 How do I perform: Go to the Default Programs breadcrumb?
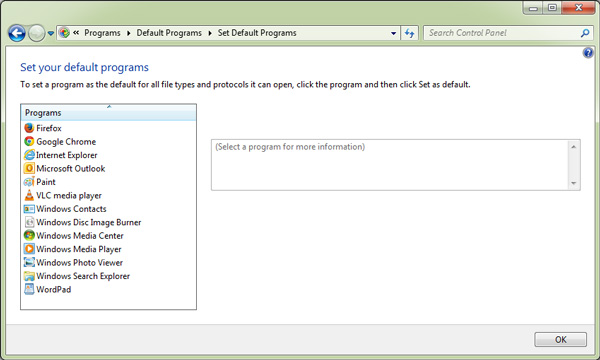(x=169, y=33)
